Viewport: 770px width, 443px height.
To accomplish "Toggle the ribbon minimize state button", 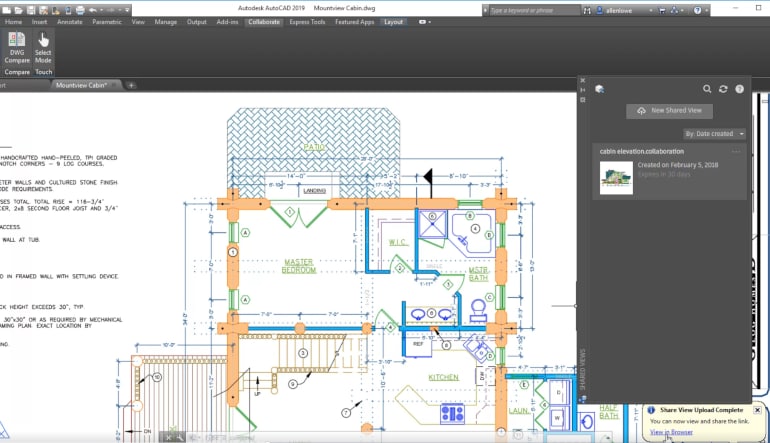I will tap(422, 22).
